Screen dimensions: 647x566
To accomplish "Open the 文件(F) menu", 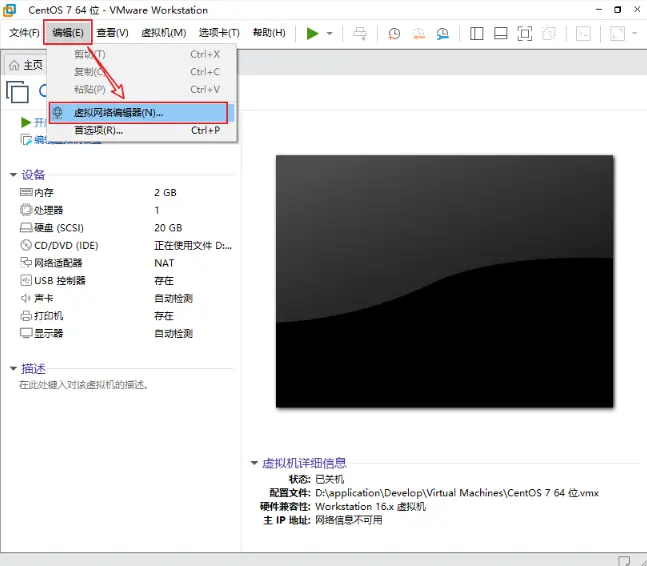I will pos(24,33).
